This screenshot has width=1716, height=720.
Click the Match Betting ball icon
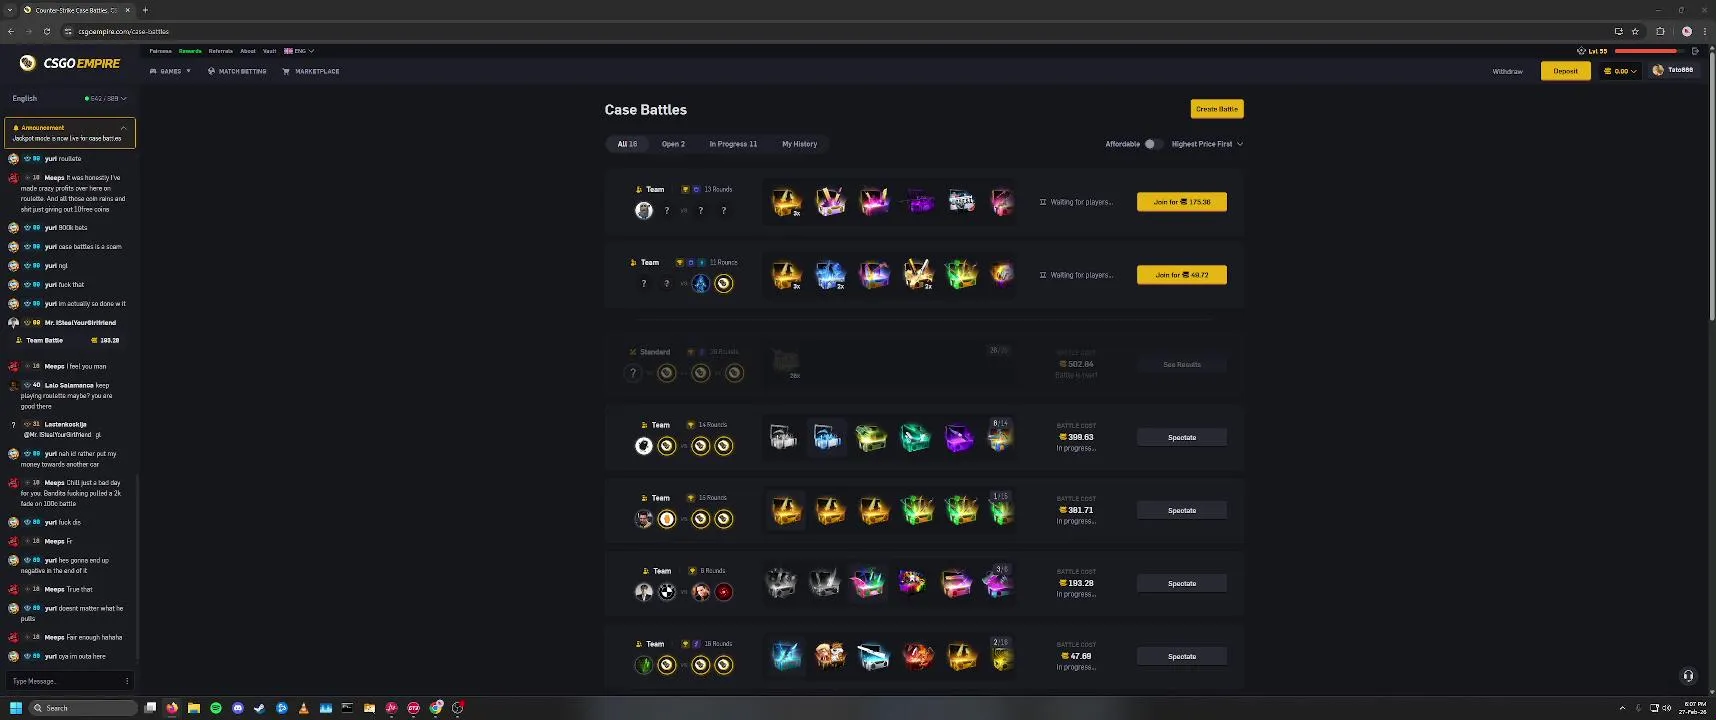click(x=211, y=71)
